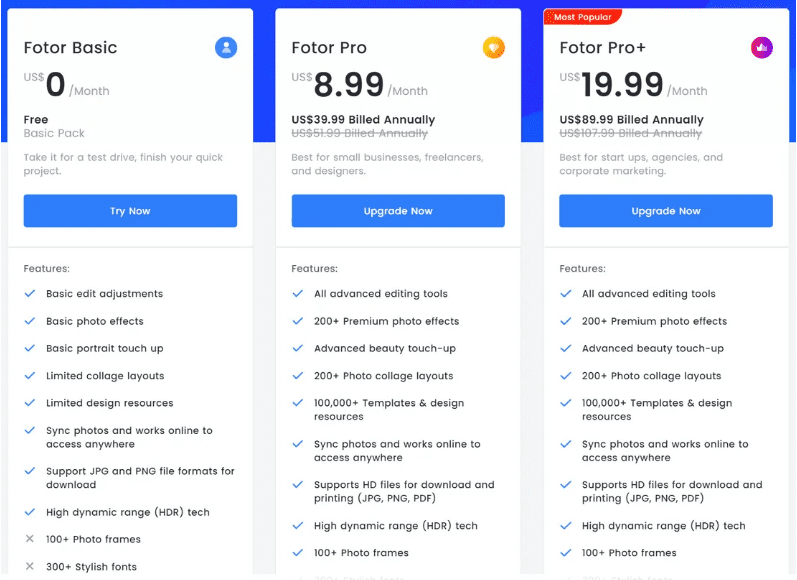This screenshot has height=580, width=797.
Task: Click Upgrade Now under Fotor Pro+
Action: (666, 210)
